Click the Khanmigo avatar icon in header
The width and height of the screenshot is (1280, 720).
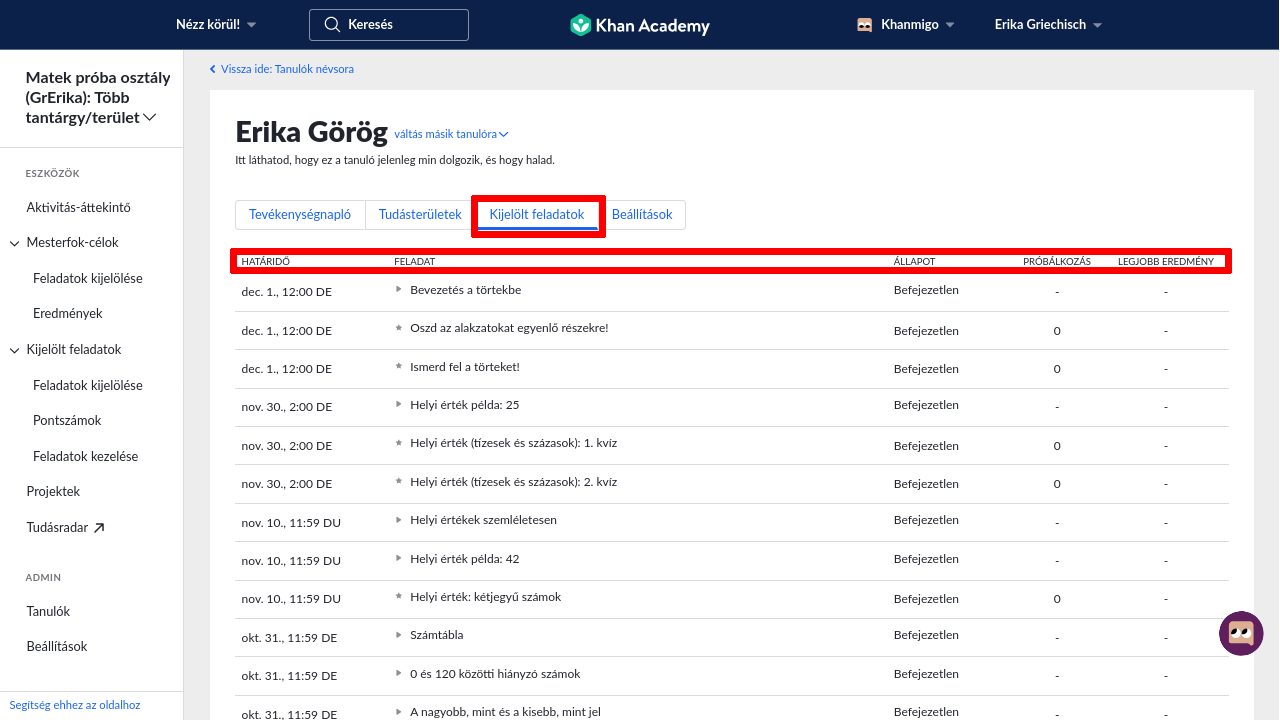(x=865, y=25)
